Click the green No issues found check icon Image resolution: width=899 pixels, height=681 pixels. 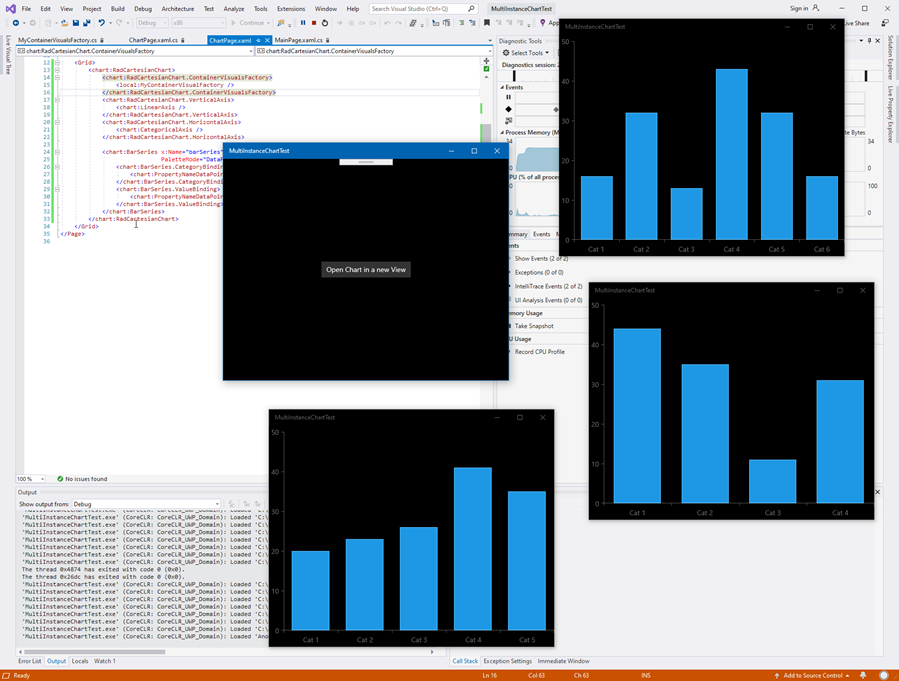[60, 479]
